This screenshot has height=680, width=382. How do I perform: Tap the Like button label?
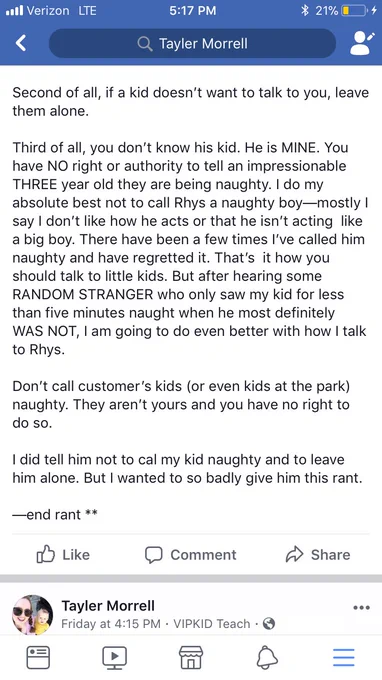point(76,555)
